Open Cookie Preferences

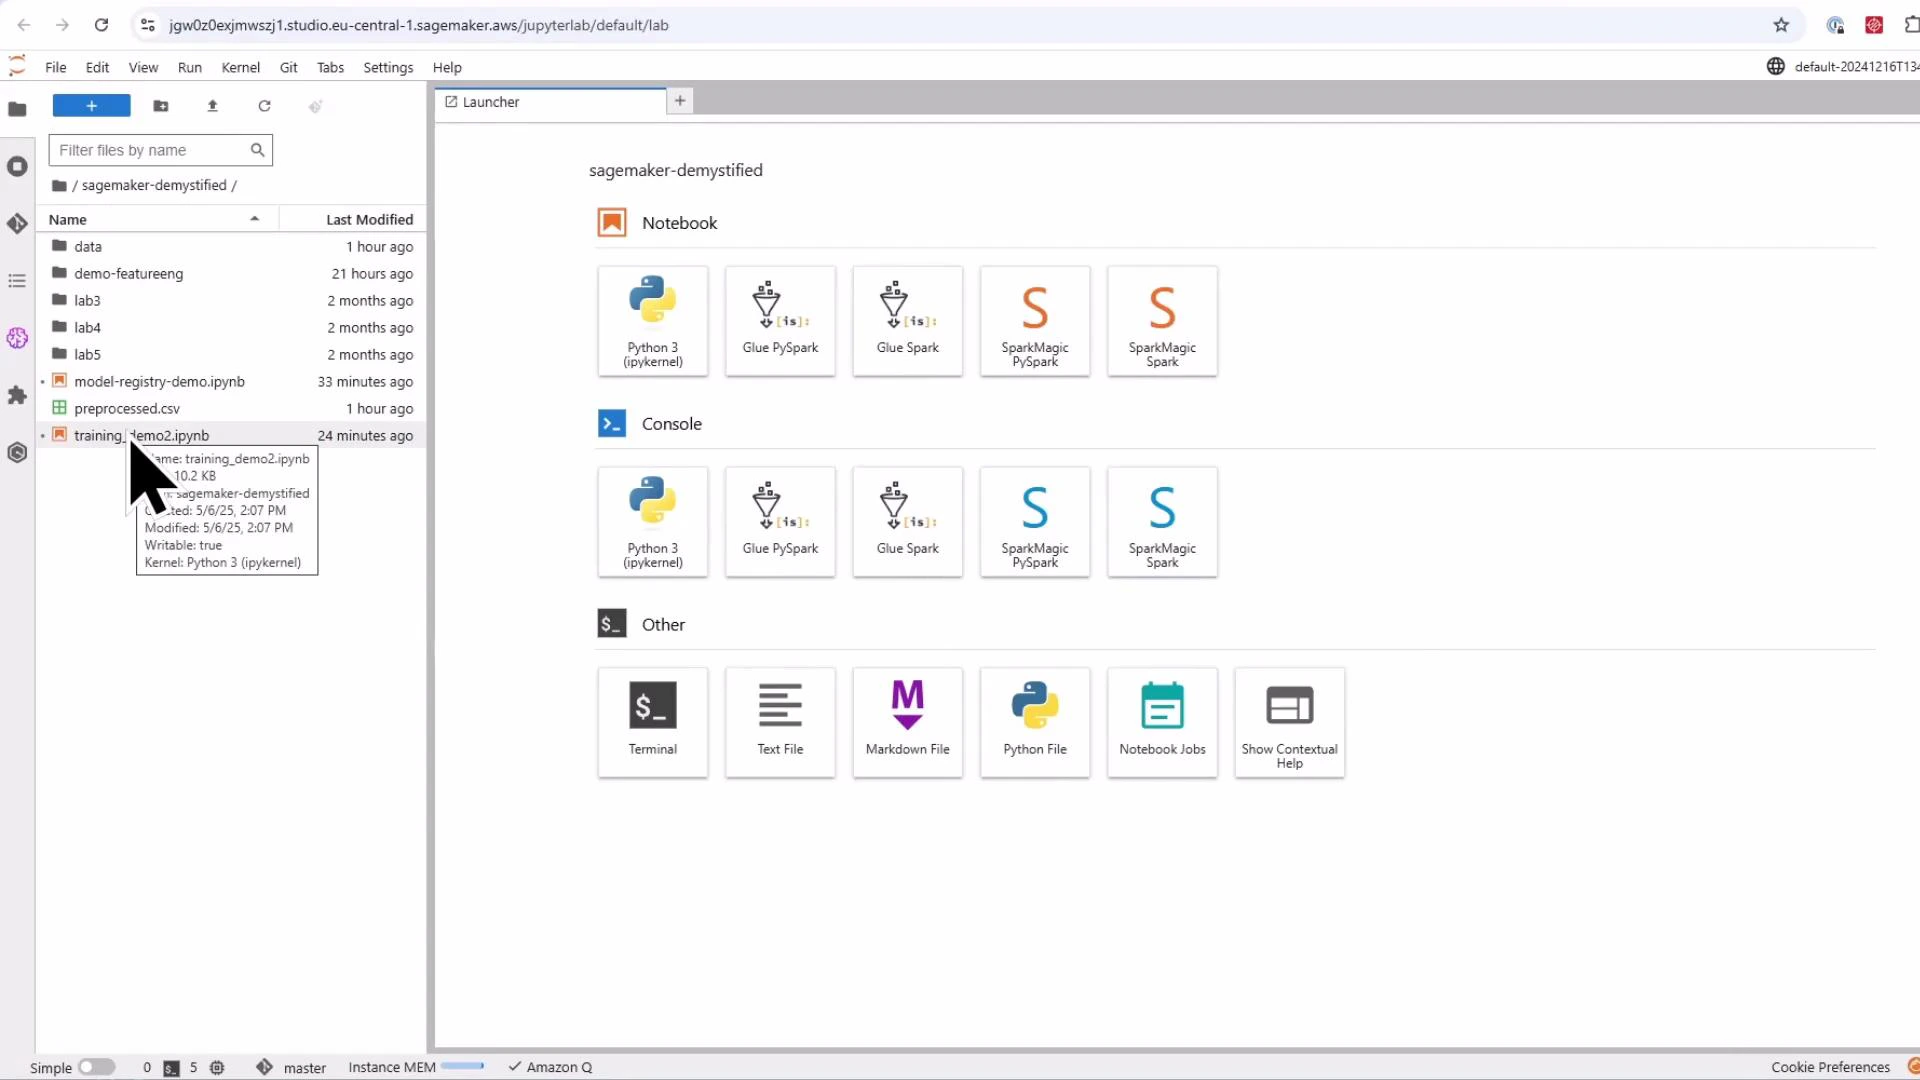click(x=1830, y=1067)
